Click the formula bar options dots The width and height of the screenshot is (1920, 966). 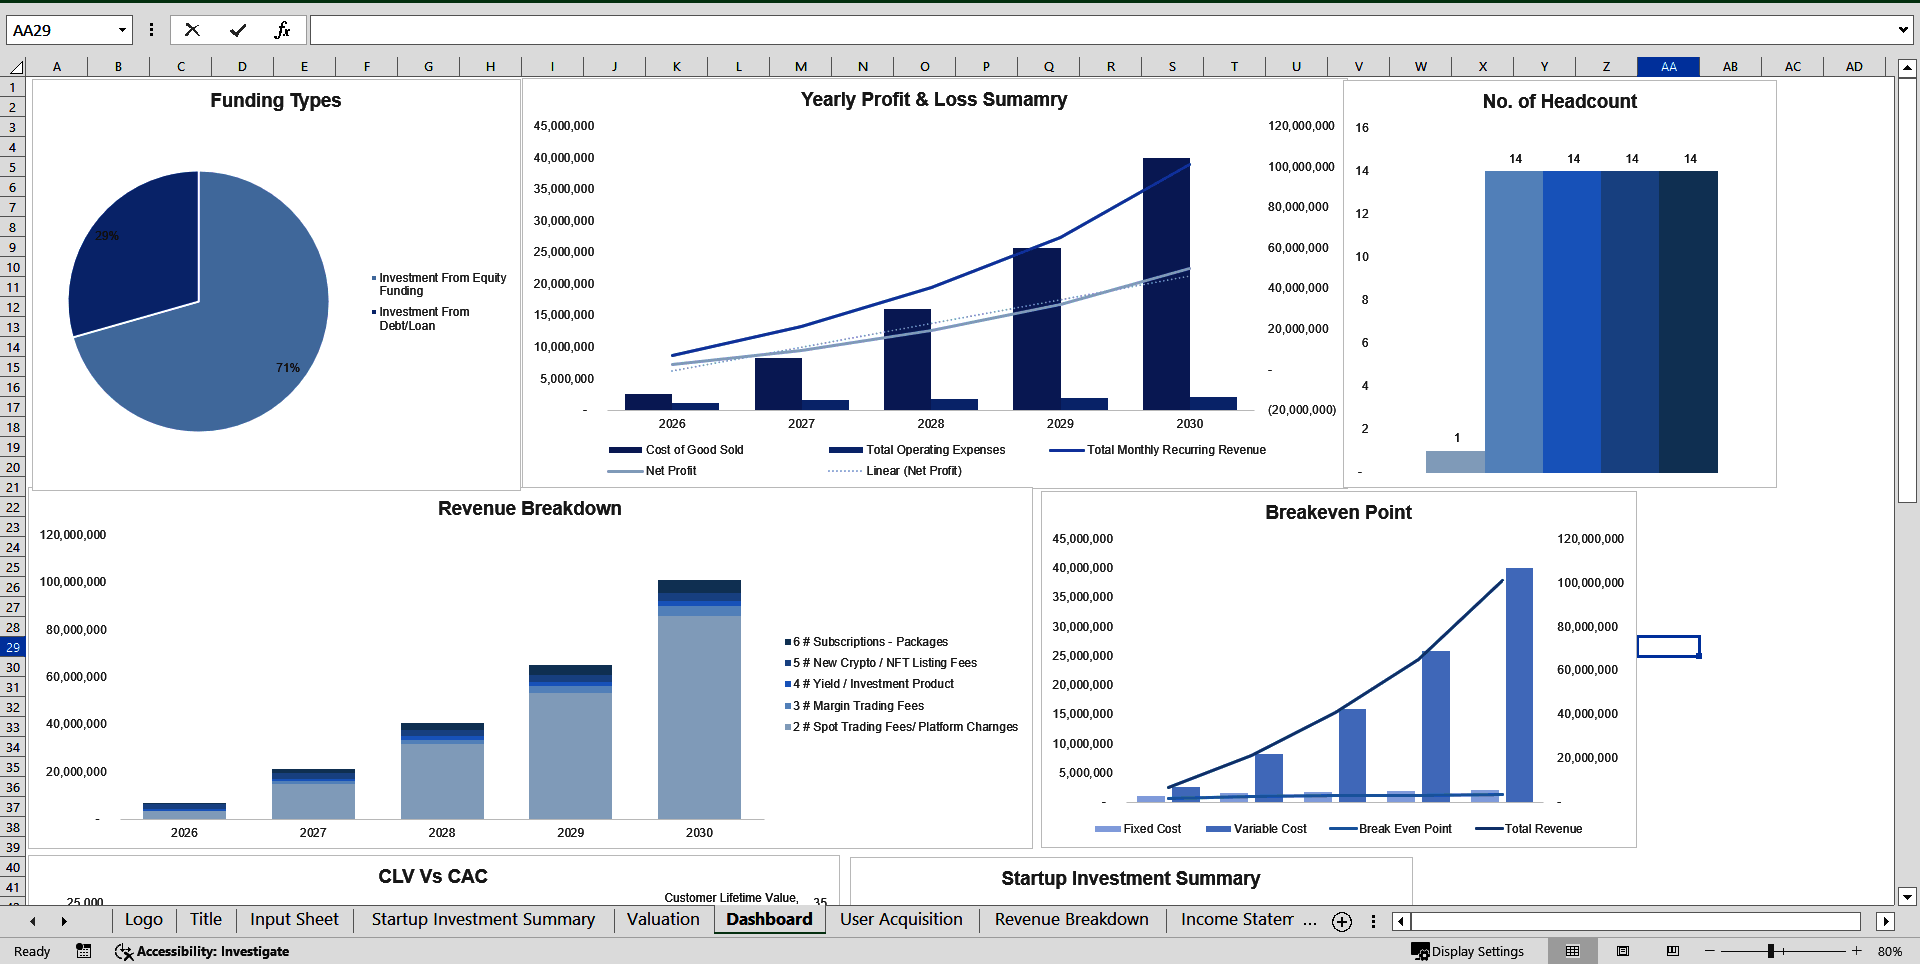(x=151, y=30)
